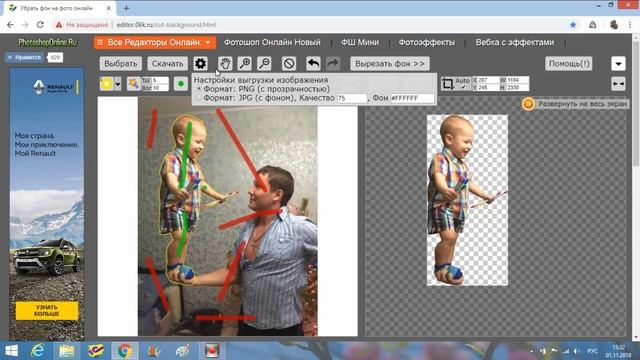Image resolution: width=640 pixels, height=360 pixels.
Task: Open the browser three-dot menu
Action: pyautogui.click(x=630, y=25)
